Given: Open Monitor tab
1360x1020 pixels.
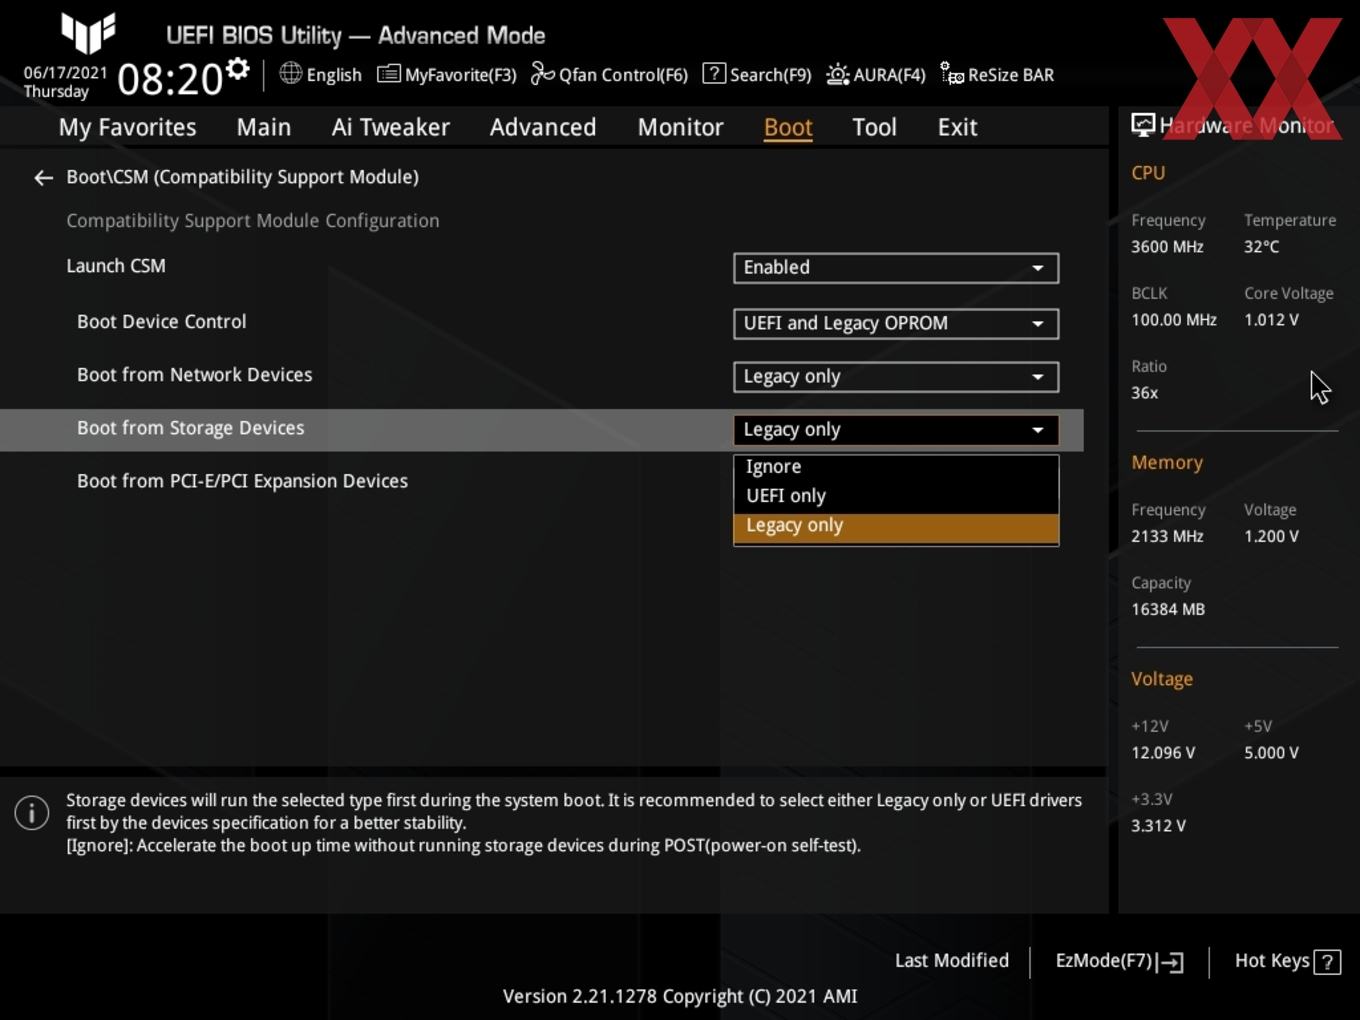Looking at the screenshot, I should click(681, 128).
